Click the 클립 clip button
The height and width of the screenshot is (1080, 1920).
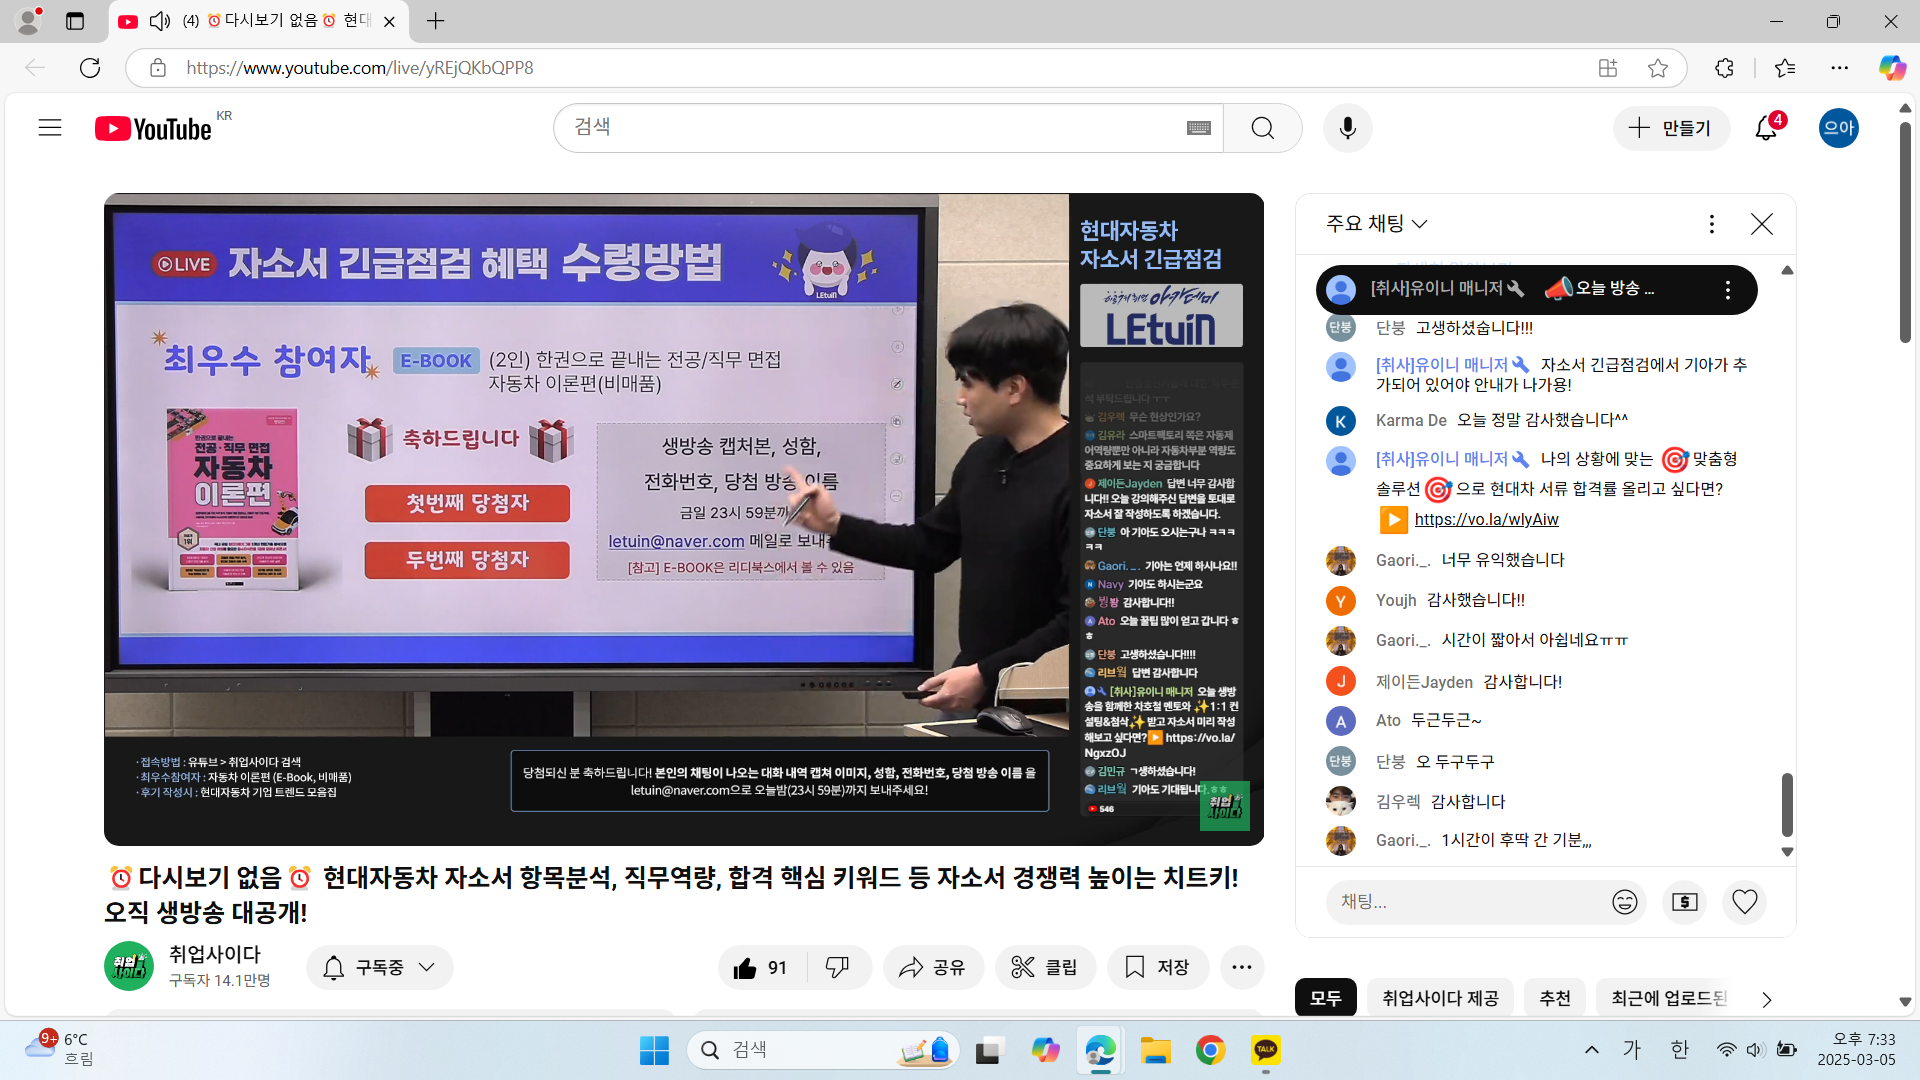pos(1045,968)
